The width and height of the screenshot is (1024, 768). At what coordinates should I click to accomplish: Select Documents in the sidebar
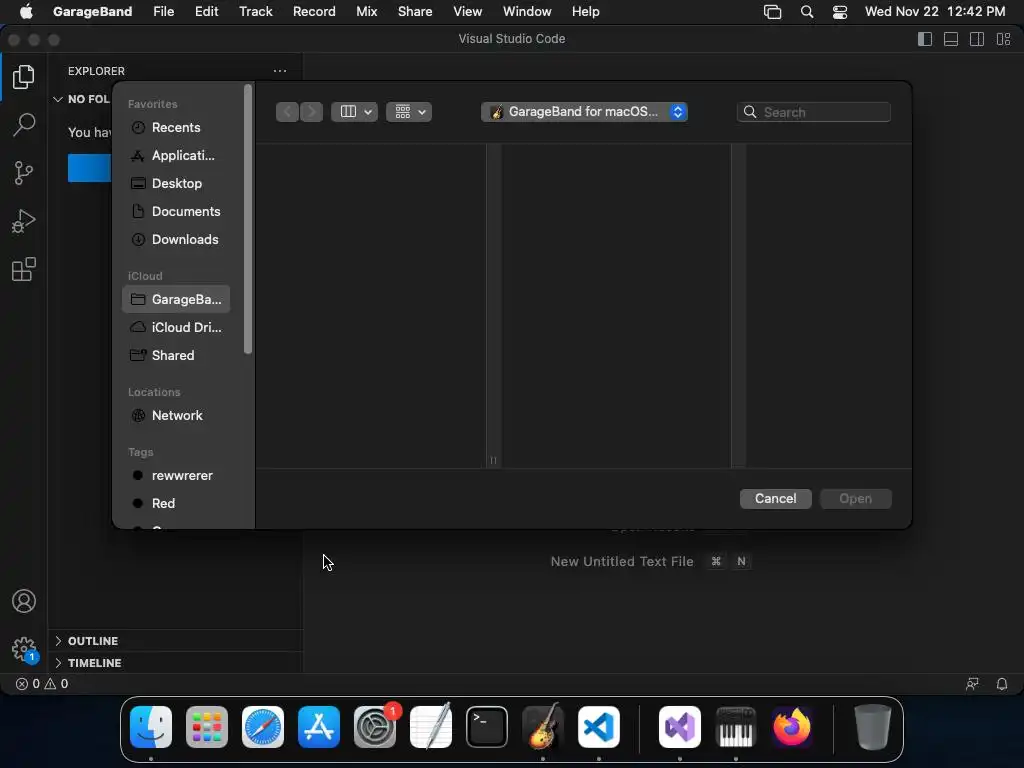pyautogui.click(x=176, y=212)
